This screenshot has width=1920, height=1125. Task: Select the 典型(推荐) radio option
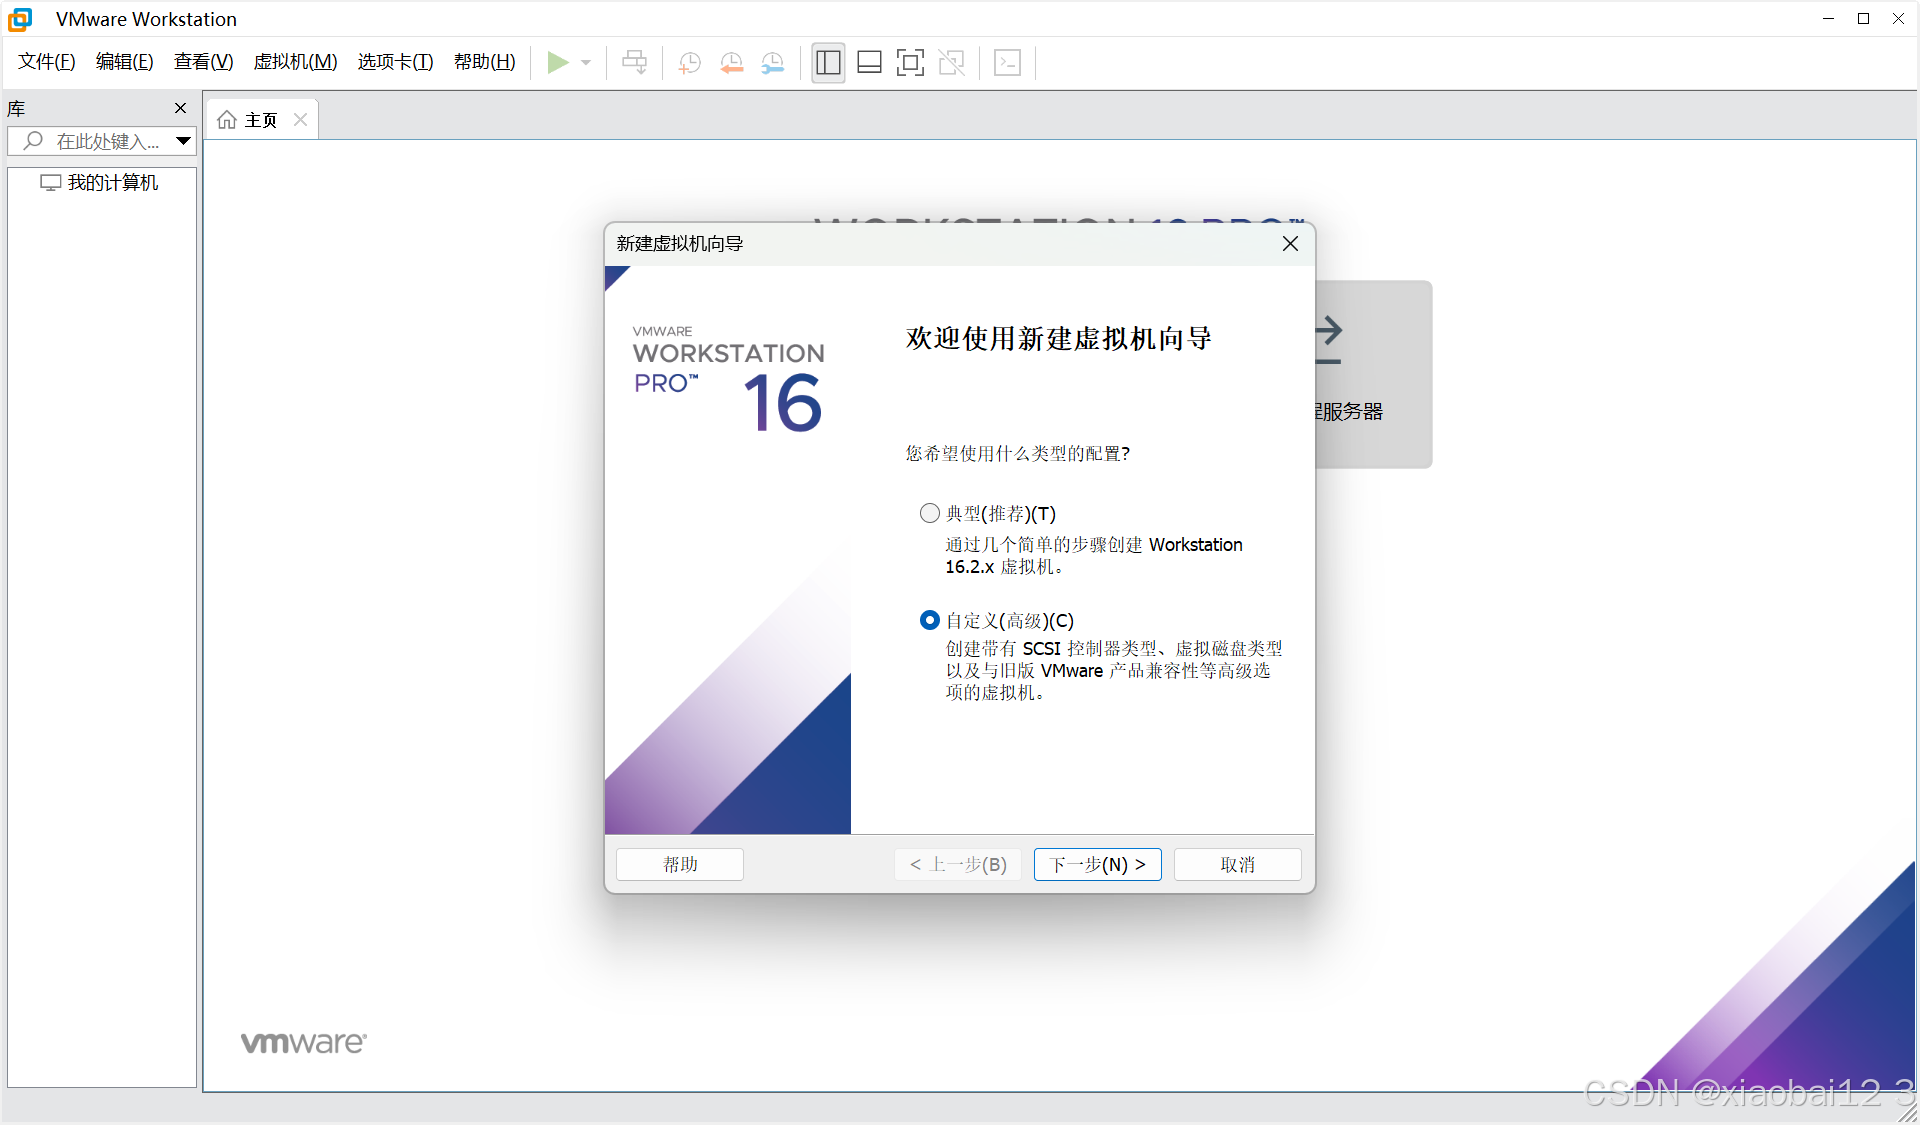929,513
